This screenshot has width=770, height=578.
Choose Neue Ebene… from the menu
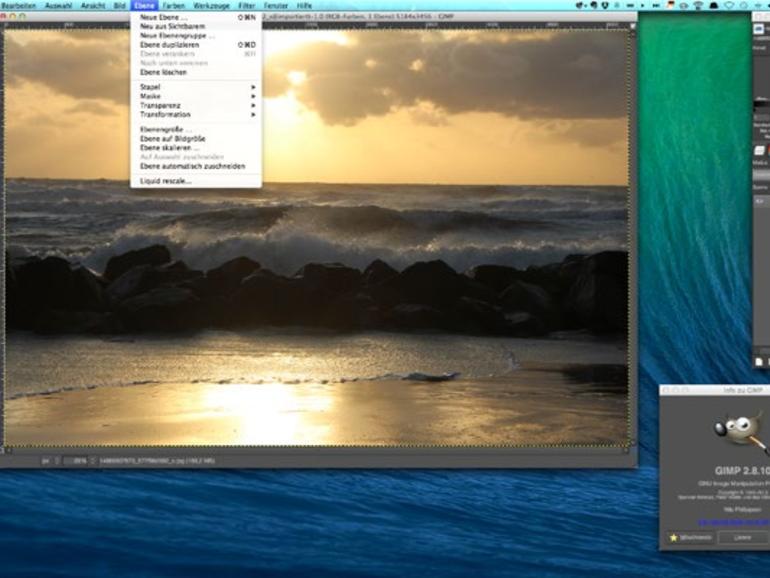[196, 17]
